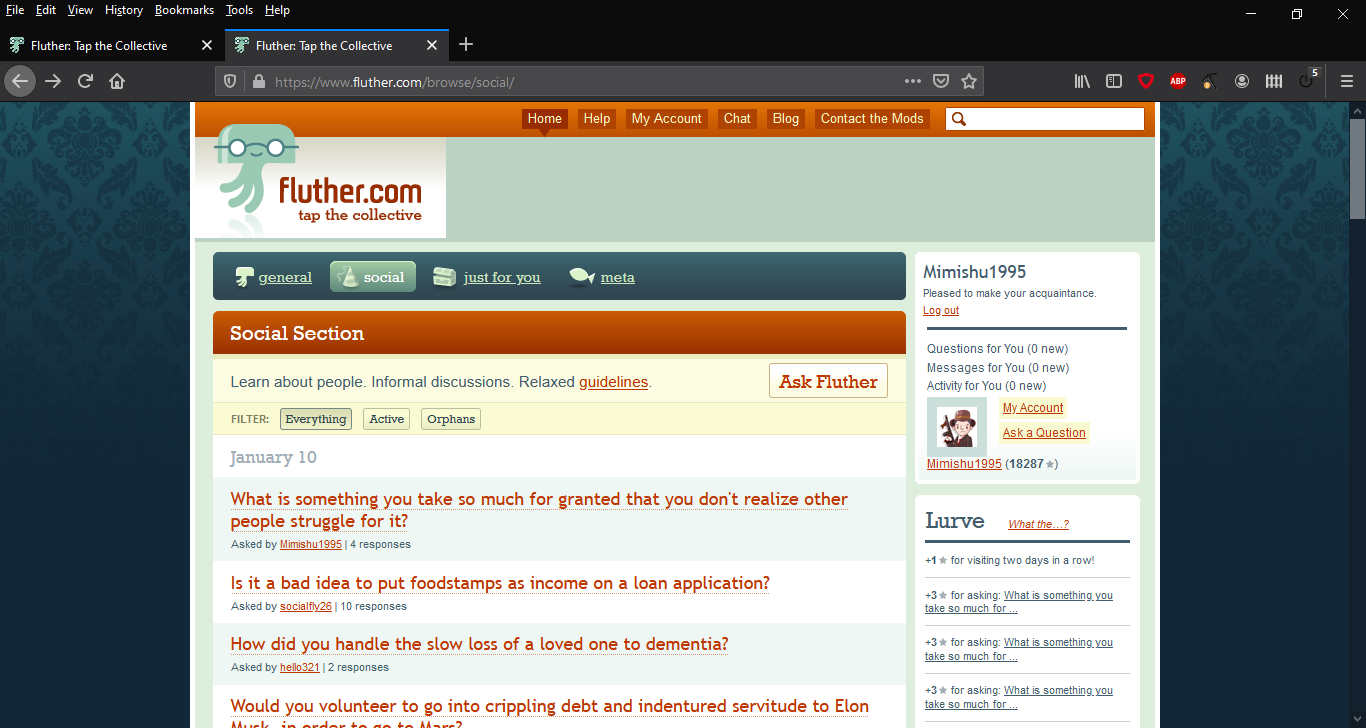Open the Adblock Plus extension
The image size is (1366, 728).
[x=1178, y=81]
